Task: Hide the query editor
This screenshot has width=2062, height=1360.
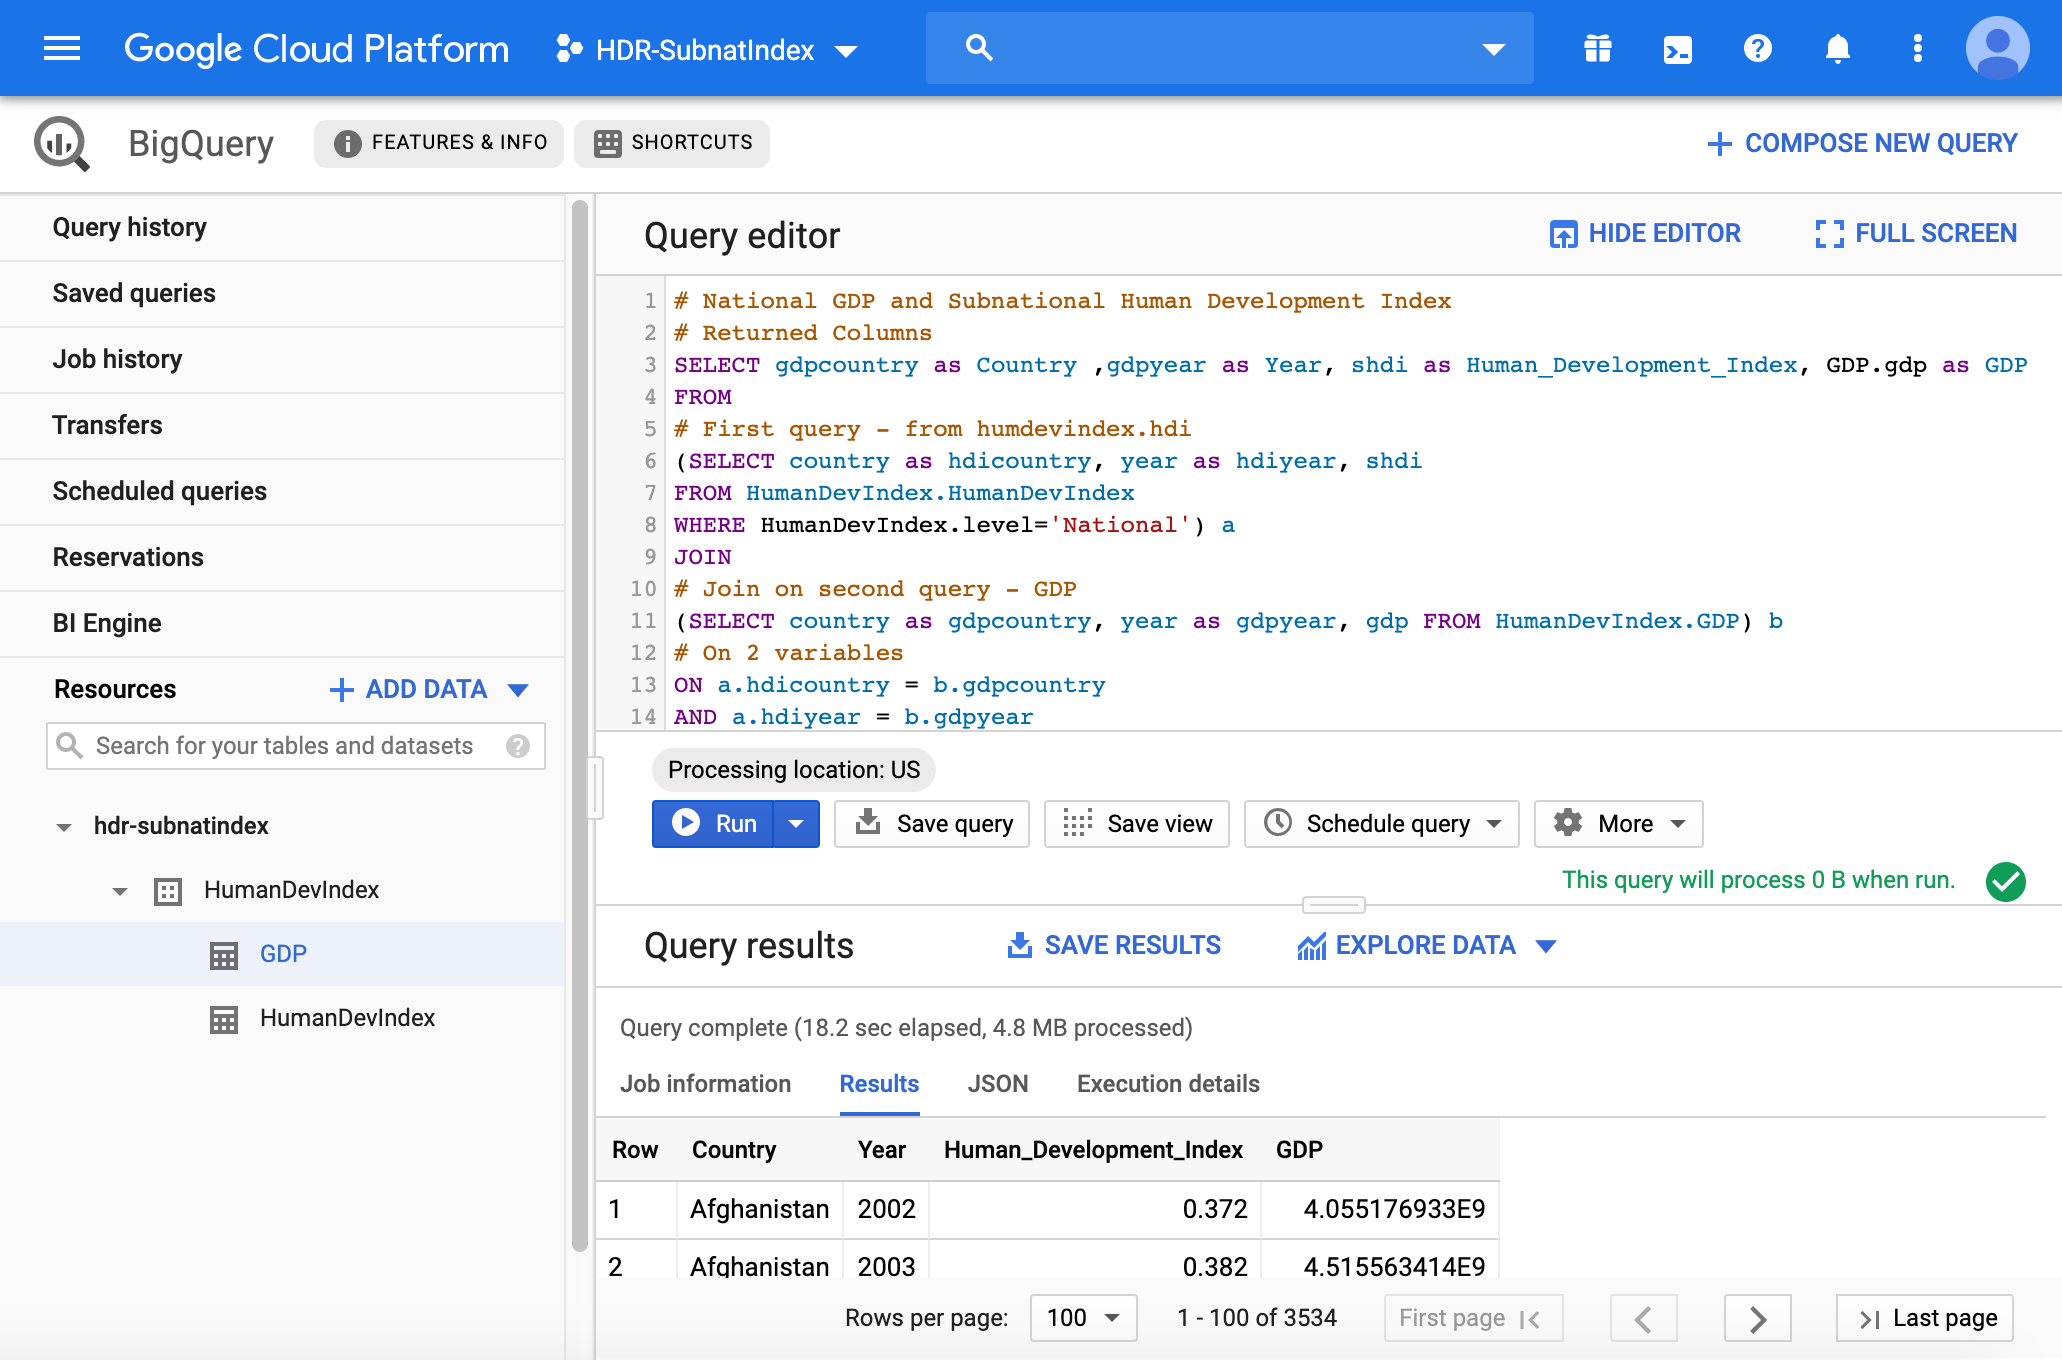Action: coord(1645,234)
